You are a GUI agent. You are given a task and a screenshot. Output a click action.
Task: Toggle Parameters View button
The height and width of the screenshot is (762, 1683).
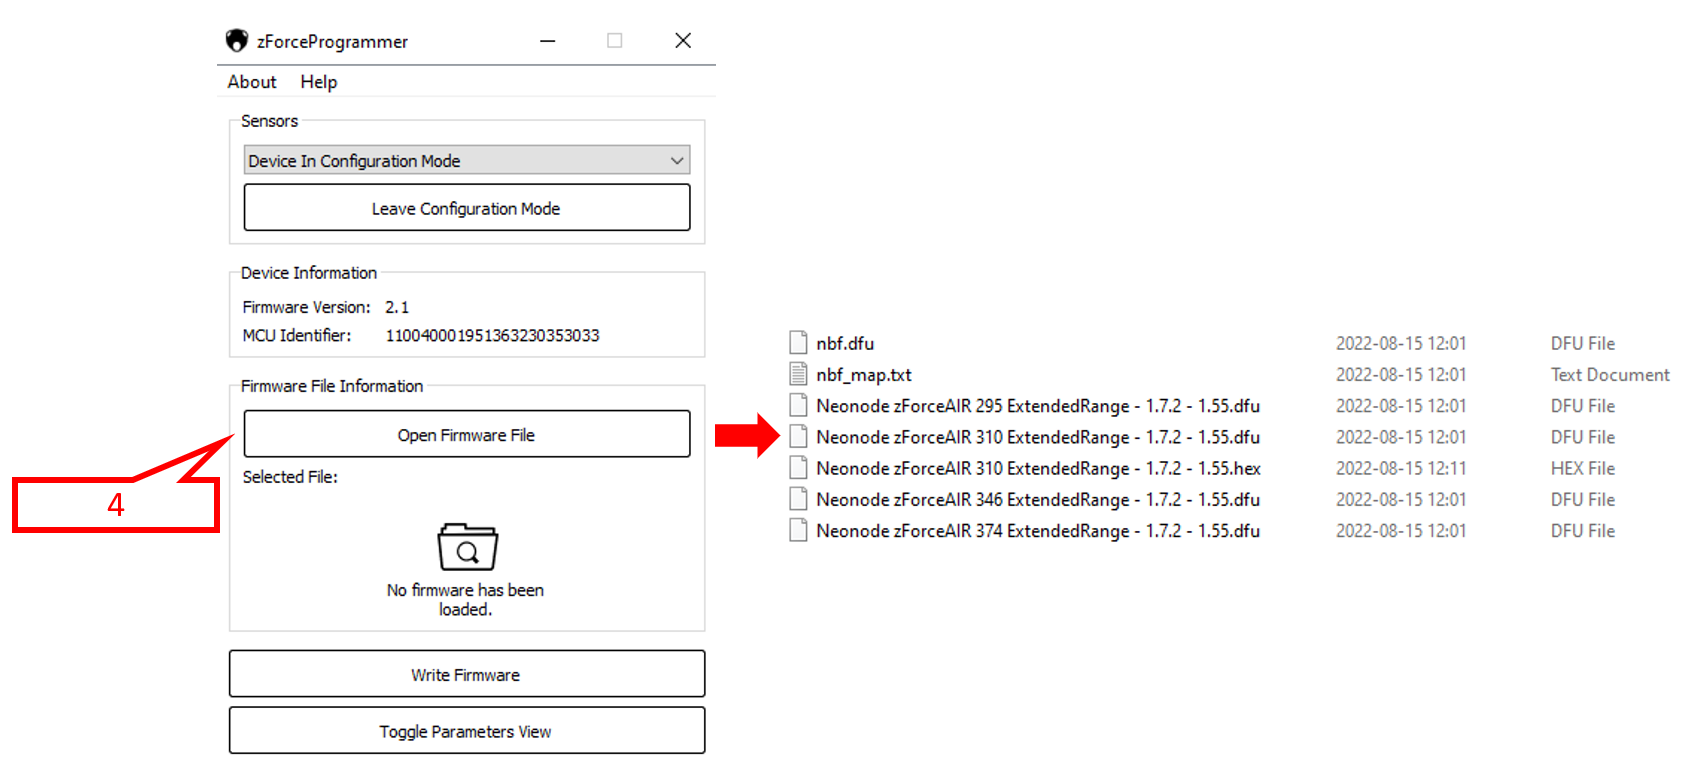tap(466, 731)
